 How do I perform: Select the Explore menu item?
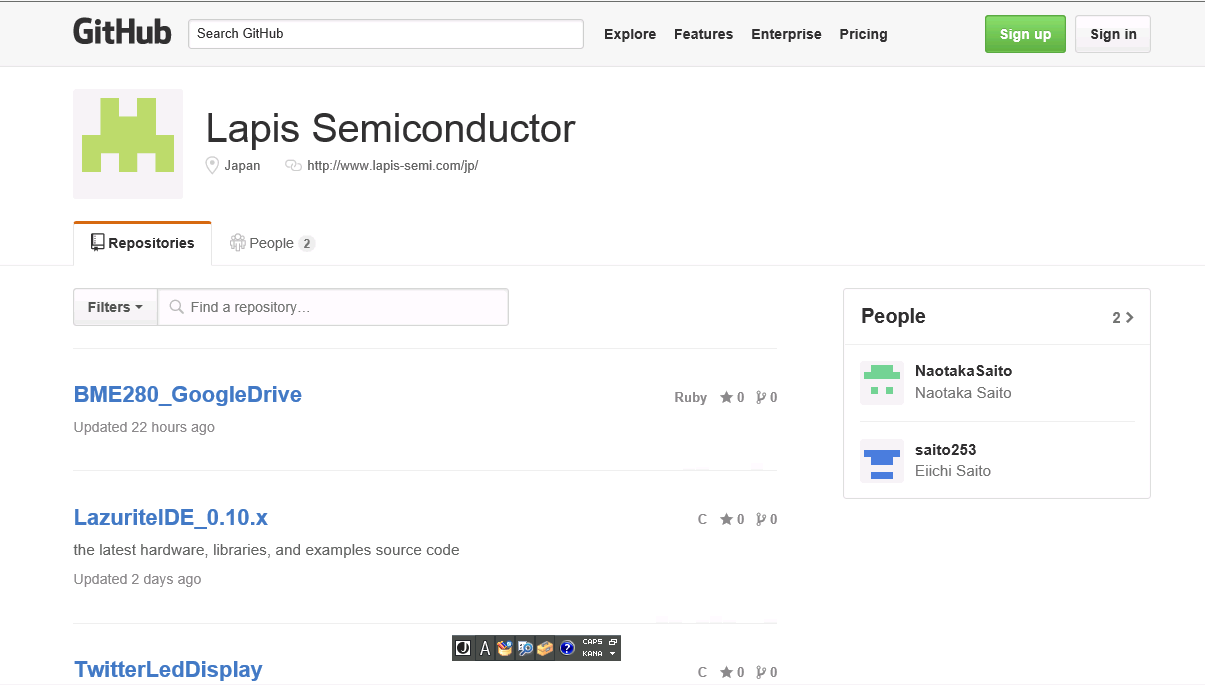pos(630,34)
